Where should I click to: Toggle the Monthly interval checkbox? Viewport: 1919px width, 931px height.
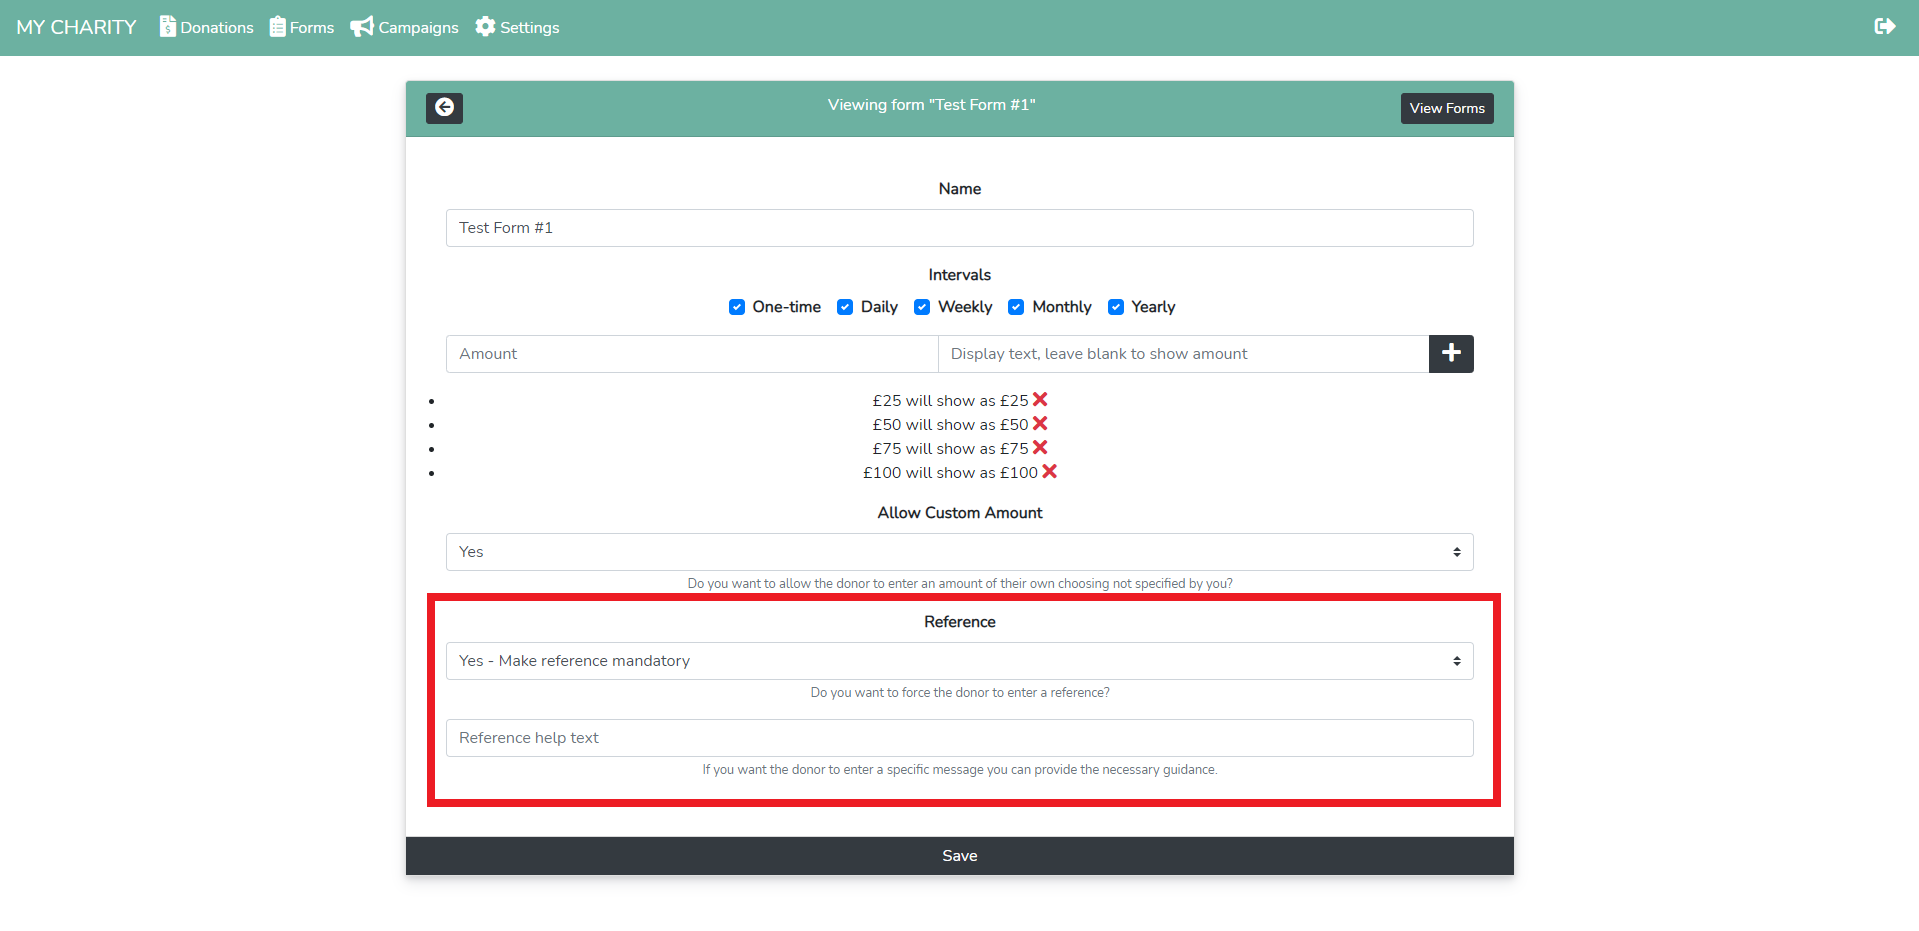pyautogui.click(x=1016, y=307)
